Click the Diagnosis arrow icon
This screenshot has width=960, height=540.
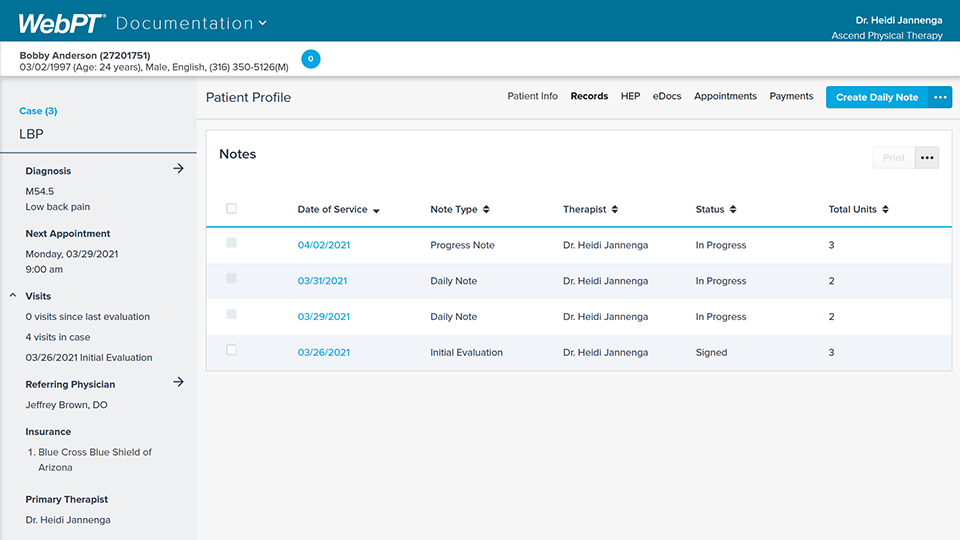tap(179, 169)
